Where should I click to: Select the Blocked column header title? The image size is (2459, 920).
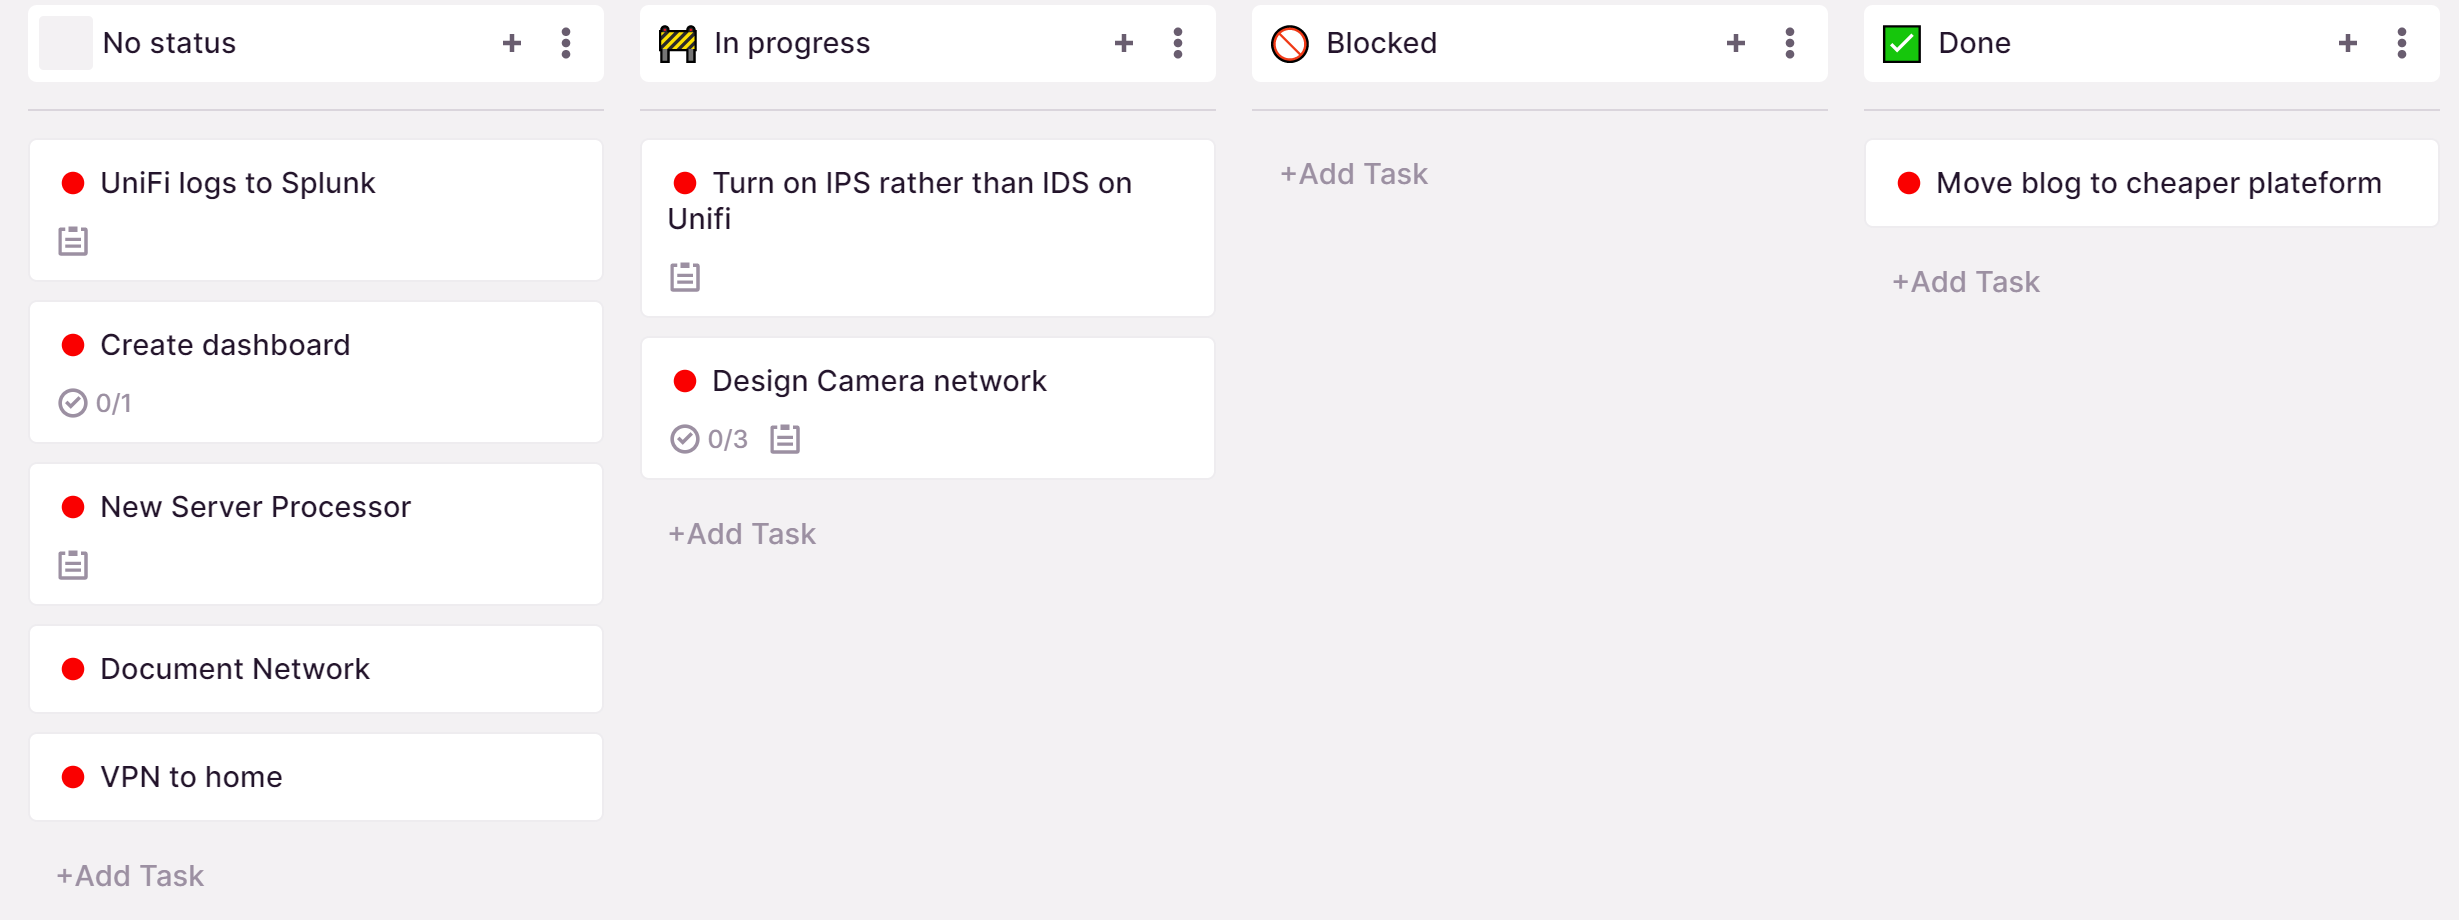click(1381, 43)
